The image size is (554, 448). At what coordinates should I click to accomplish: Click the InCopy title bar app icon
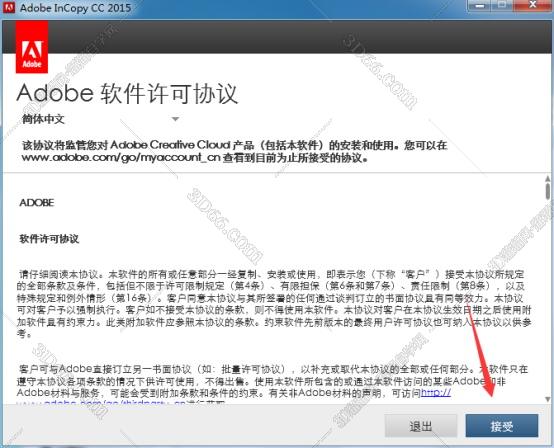[9, 7]
